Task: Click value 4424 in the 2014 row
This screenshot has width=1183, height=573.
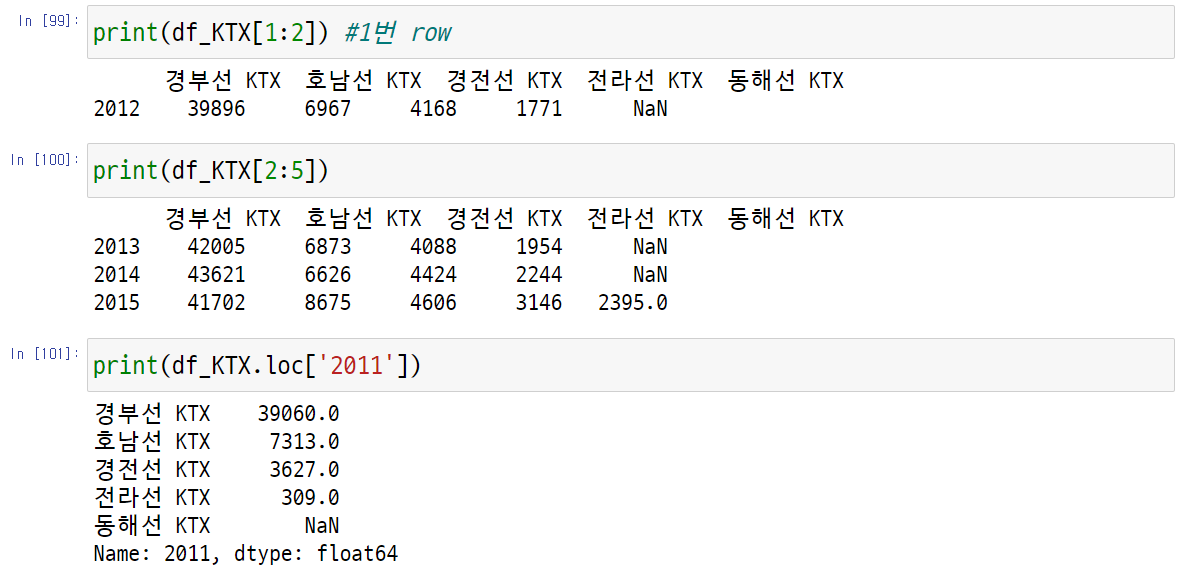Action: pos(433,275)
